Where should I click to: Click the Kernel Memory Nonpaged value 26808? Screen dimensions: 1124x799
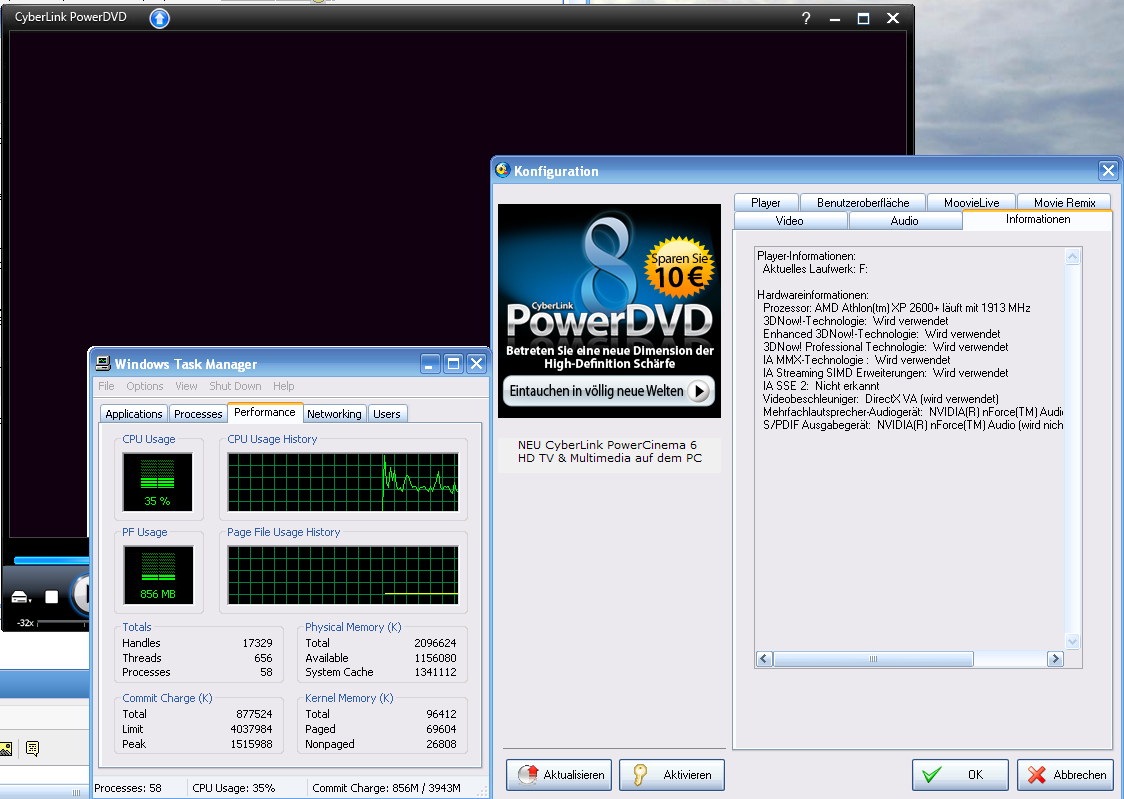[x=441, y=744]
